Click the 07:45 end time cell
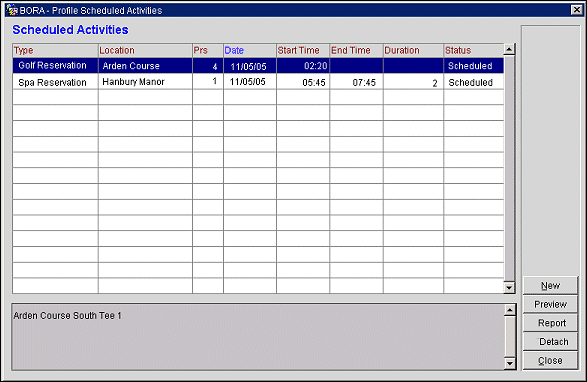This screenshot has height=382, width=587. click(x=356, y=82)
